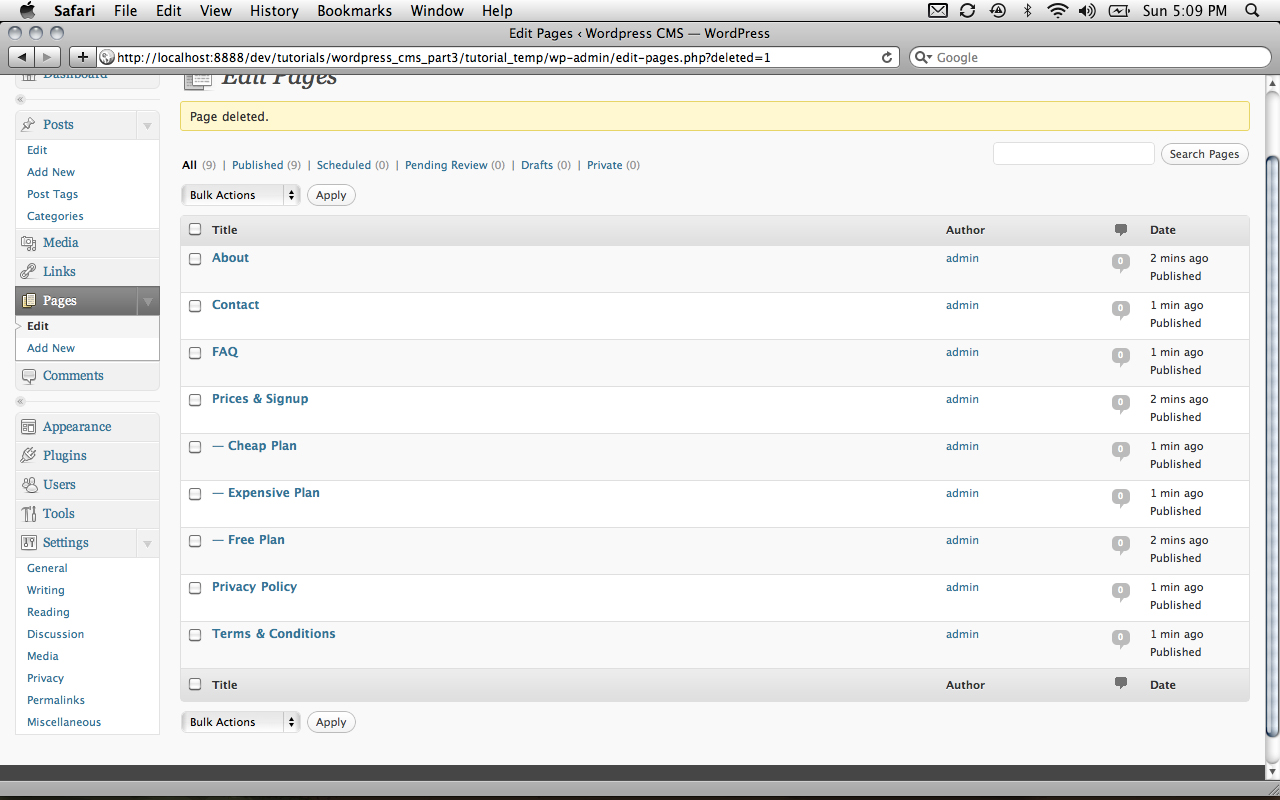Collapse the Pages menu arrow

tap(147, 301)
